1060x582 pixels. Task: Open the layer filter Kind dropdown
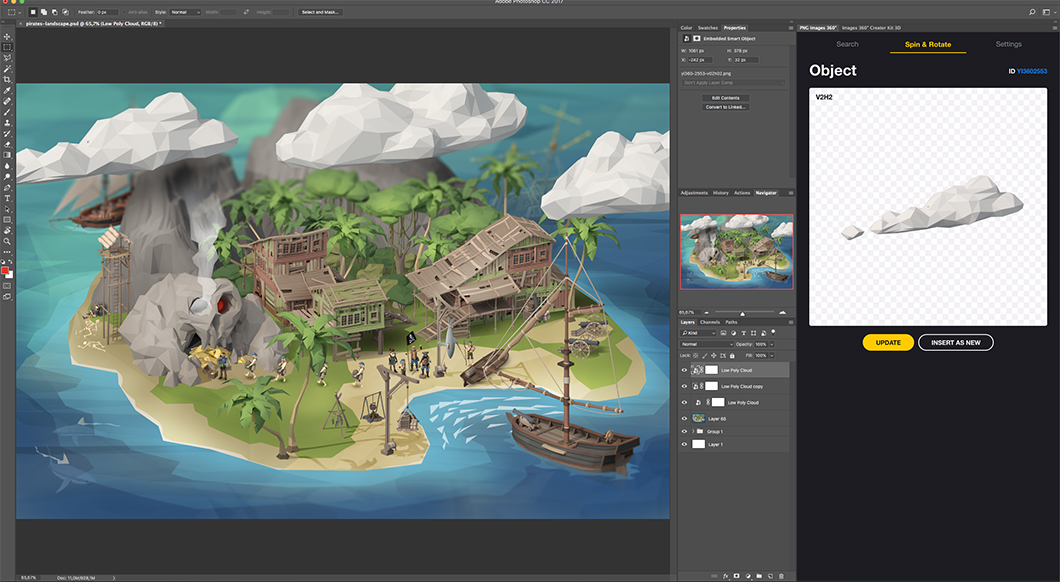pos(698,333)
